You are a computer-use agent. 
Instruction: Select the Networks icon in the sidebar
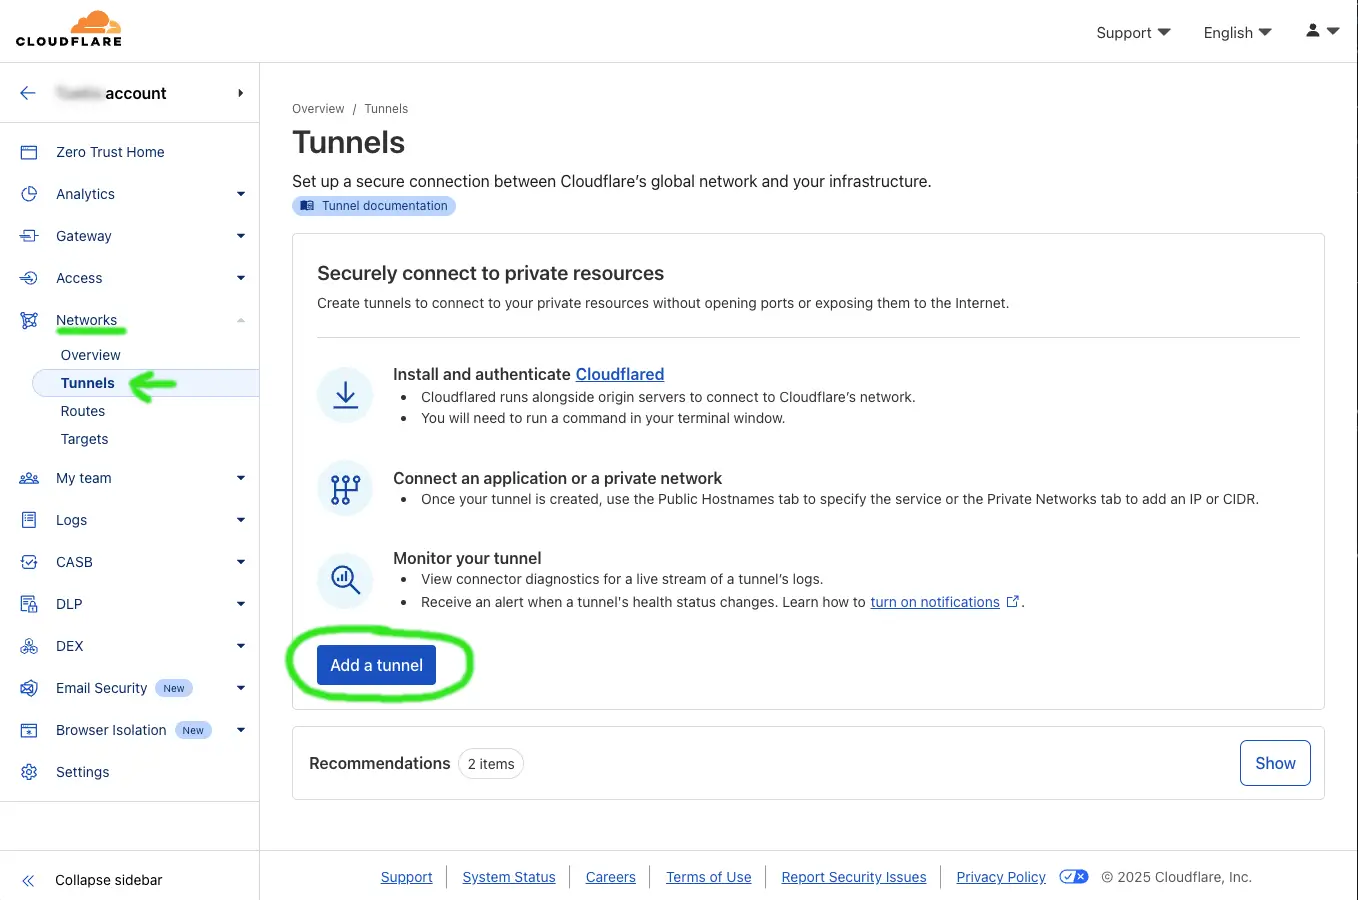click(x=28, y=319)
